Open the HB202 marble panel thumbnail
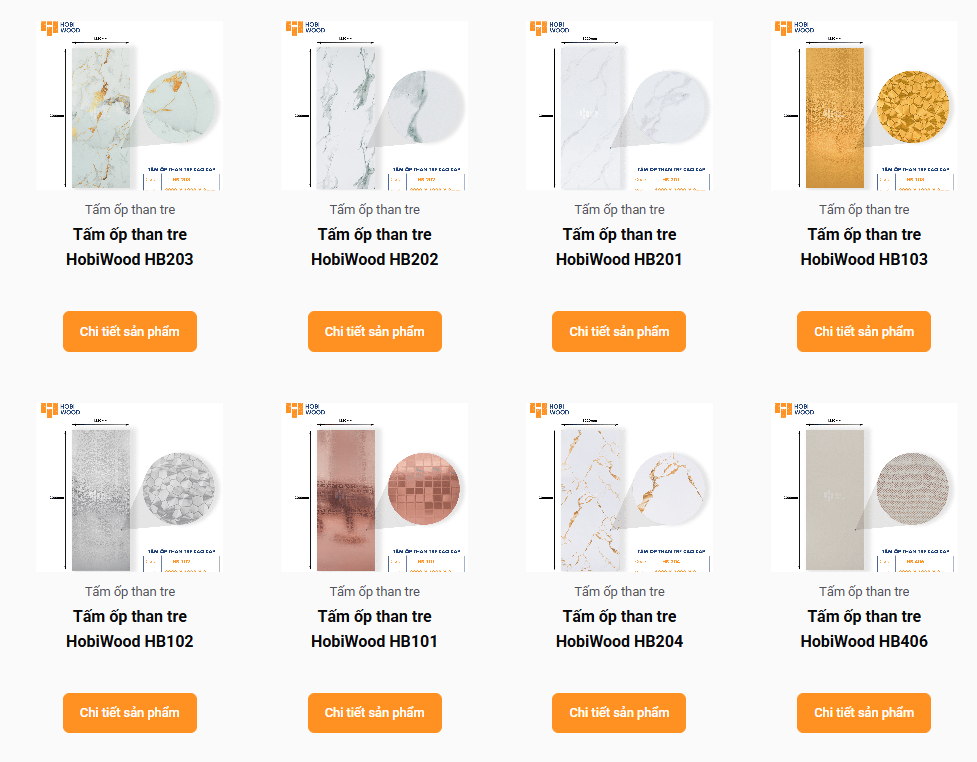 tap(374, 106)
